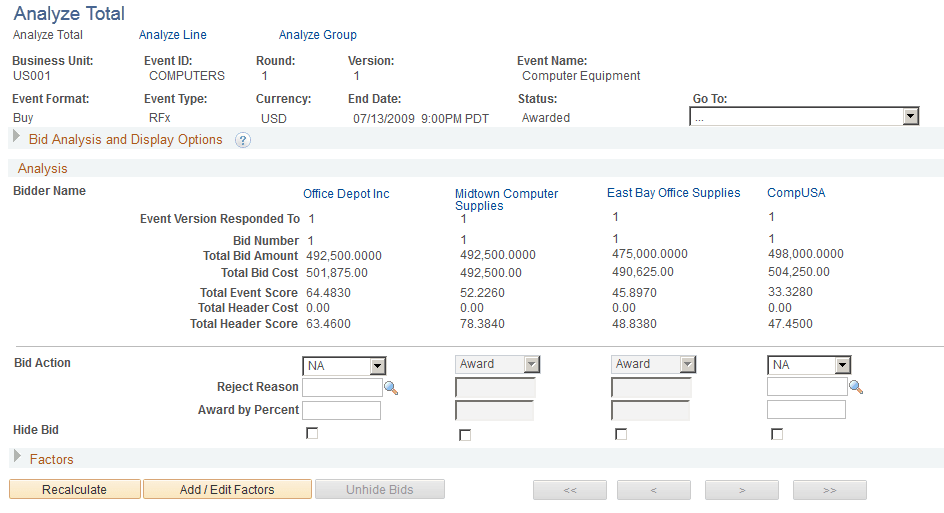This screenshot has height=513, width=944.
Task: Switch to Analyze Group tab
Action: pyautogui.click(x=318, y=35)
